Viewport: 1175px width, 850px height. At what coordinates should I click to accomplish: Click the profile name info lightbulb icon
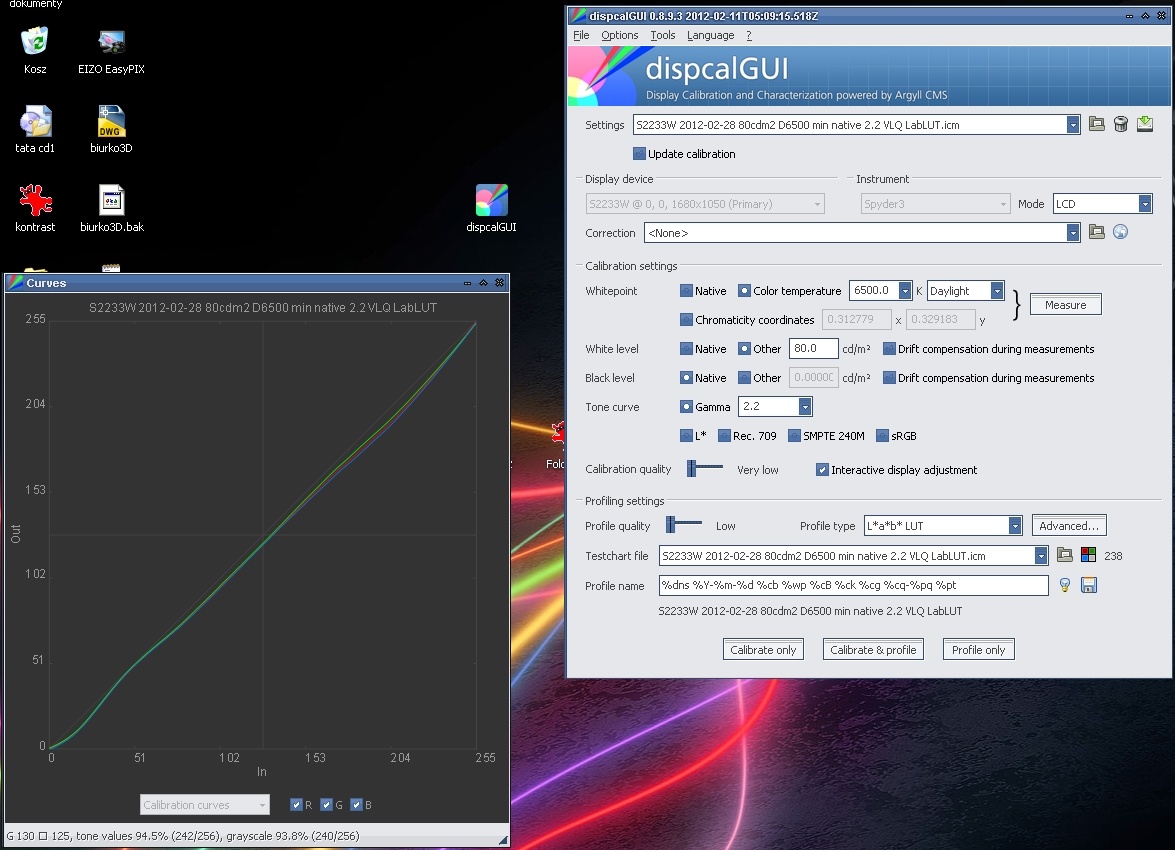click(1064, 585)
